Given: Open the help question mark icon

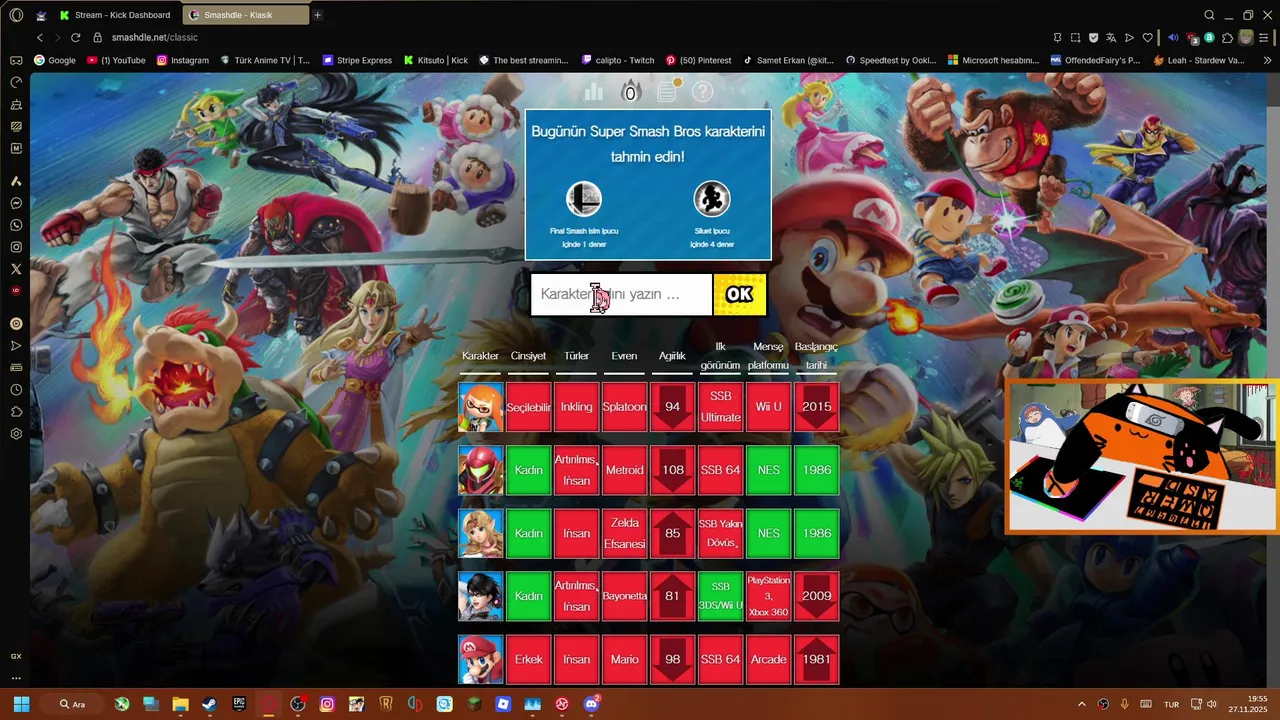Looking at the screenshot, I should [x=703, y=92].
